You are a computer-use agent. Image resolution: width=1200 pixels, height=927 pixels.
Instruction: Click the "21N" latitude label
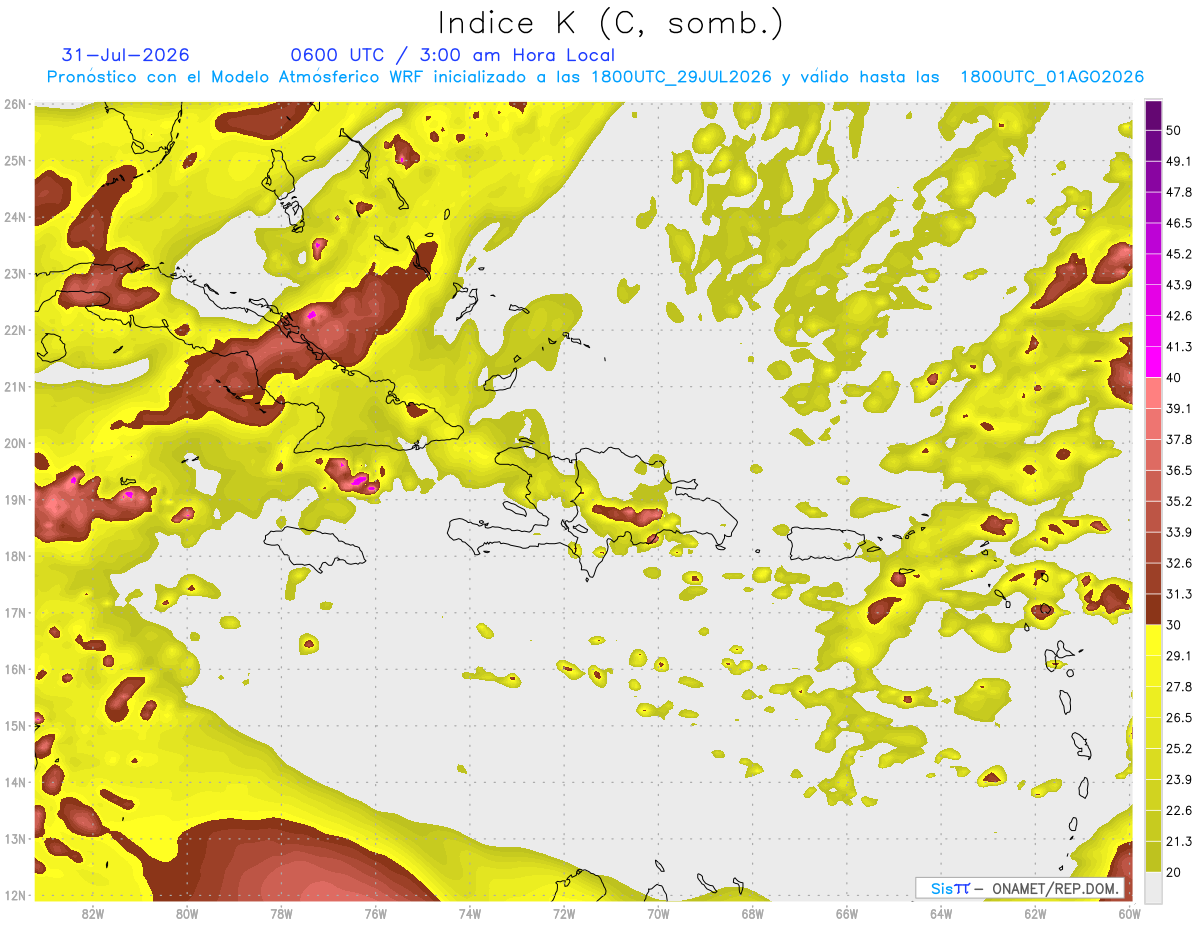tap(14, 387)
